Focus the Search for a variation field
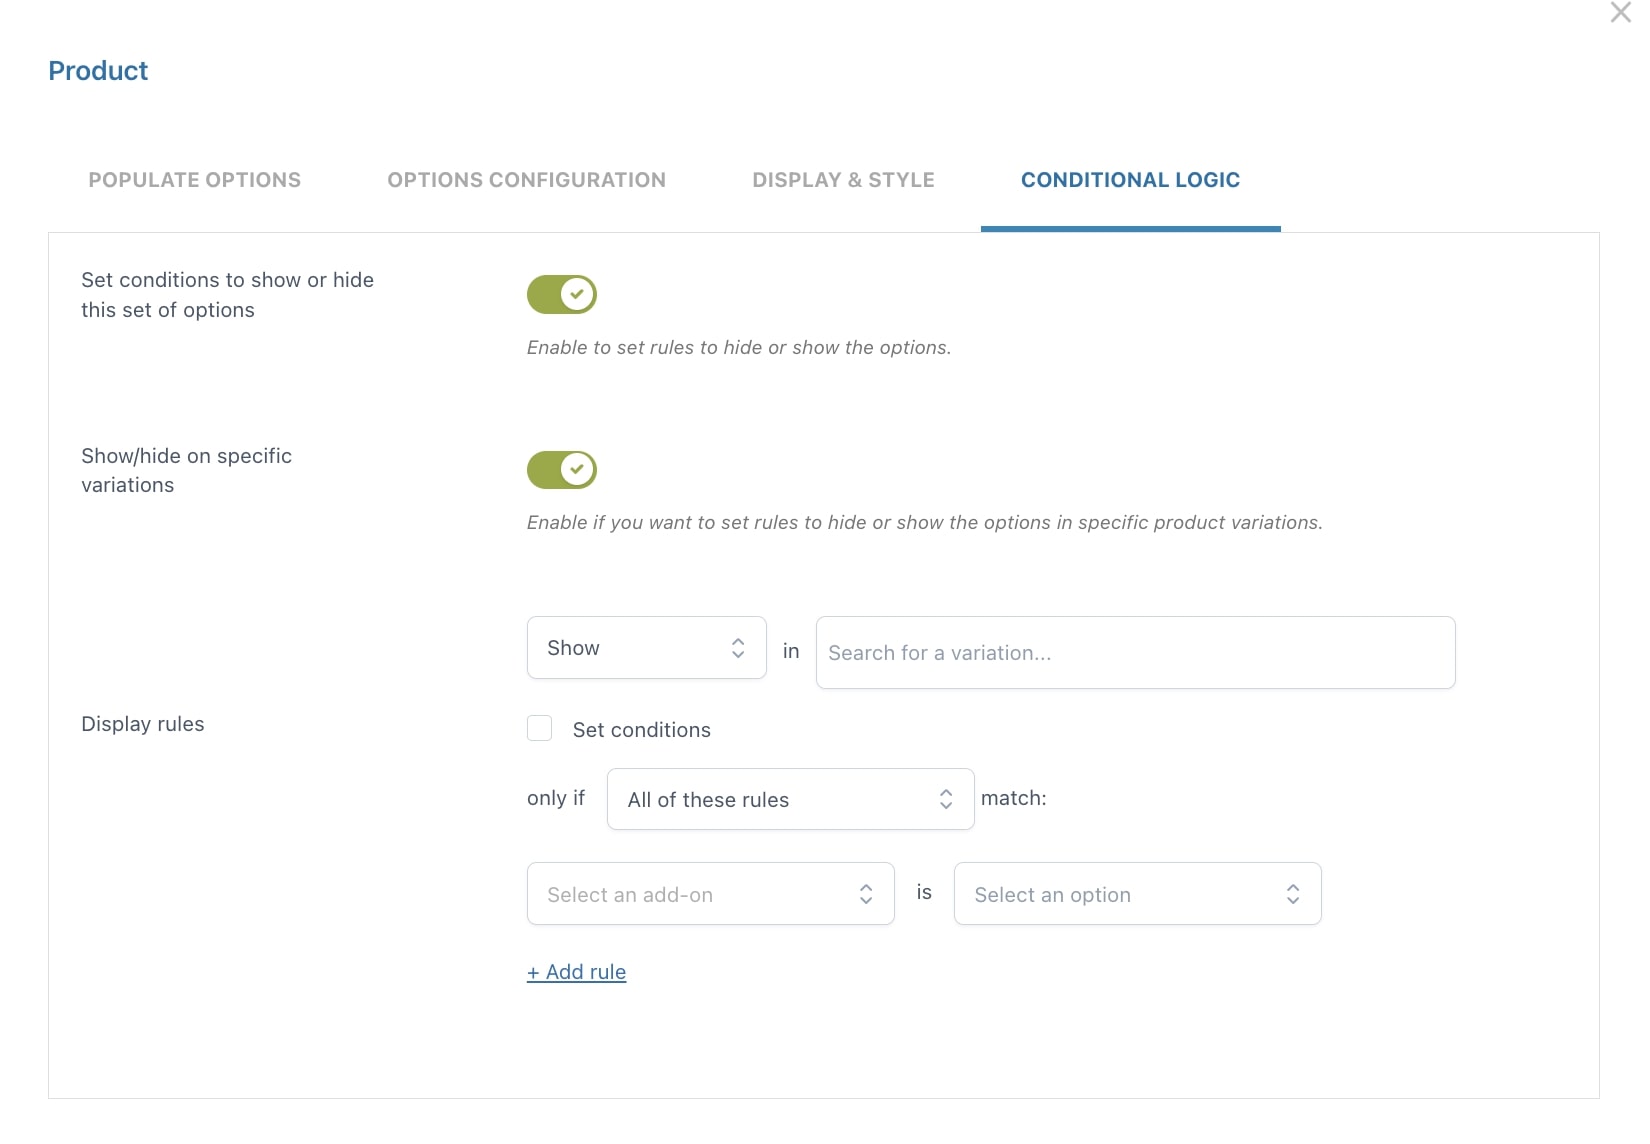Screen dimensions: 1650x1144 [1135, 653]
